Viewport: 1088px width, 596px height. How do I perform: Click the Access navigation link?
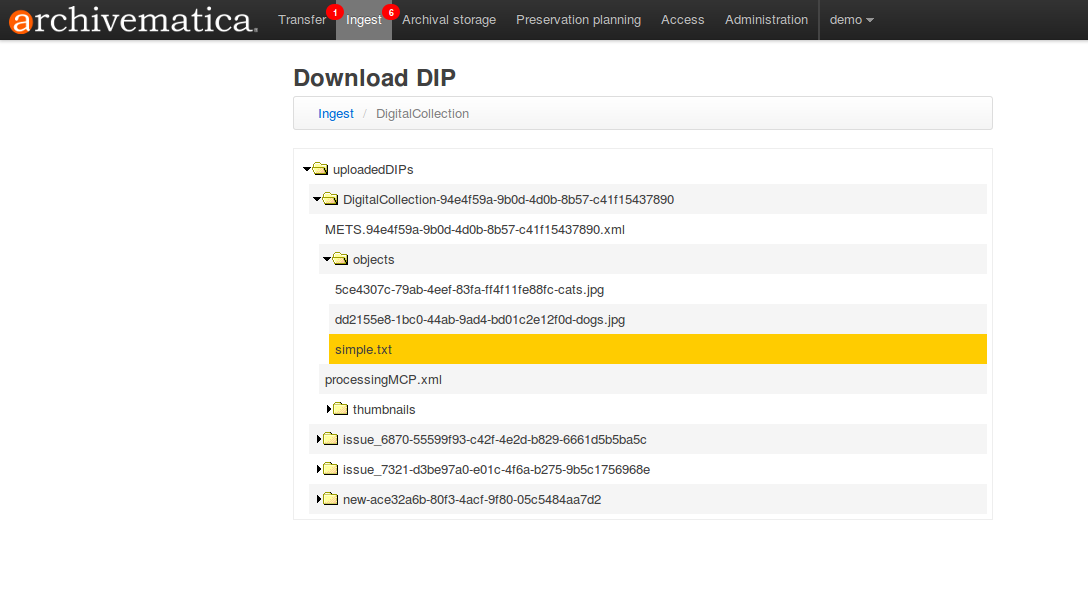click(x=682, y=19)
